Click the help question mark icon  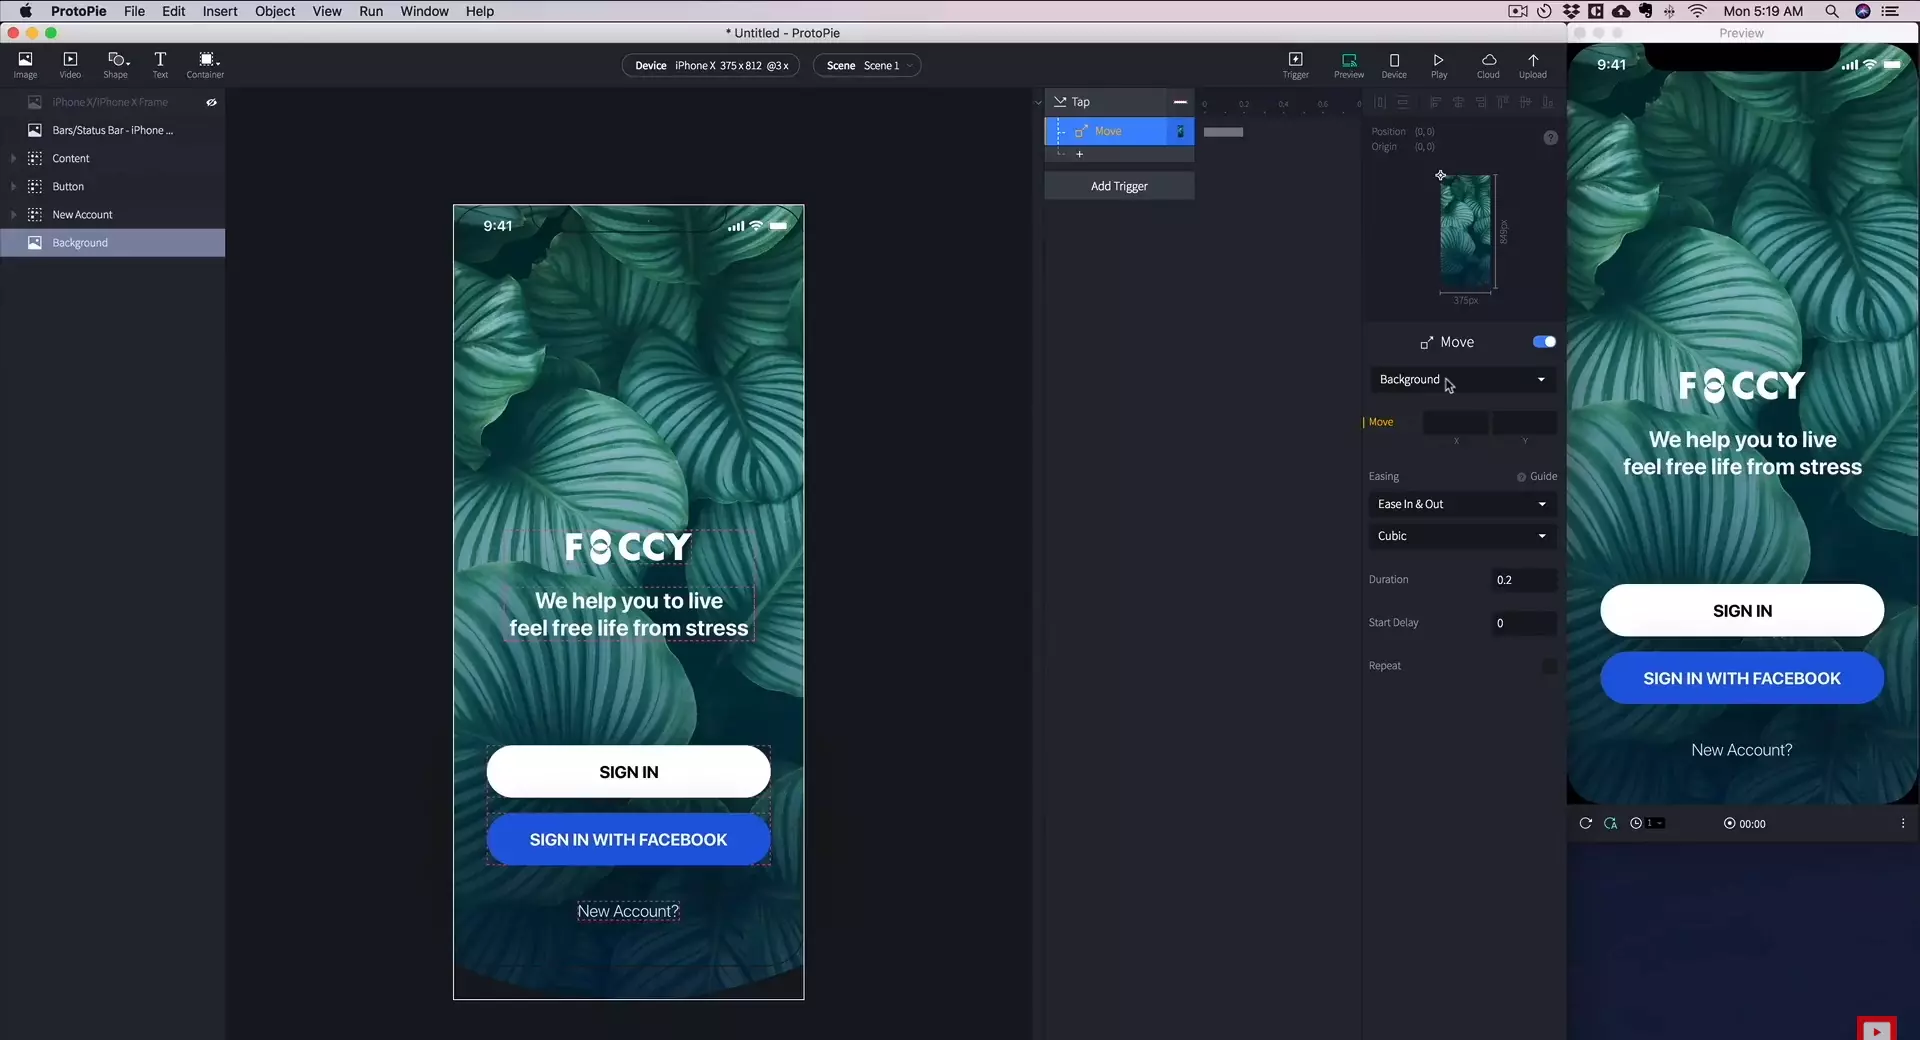1550,138
